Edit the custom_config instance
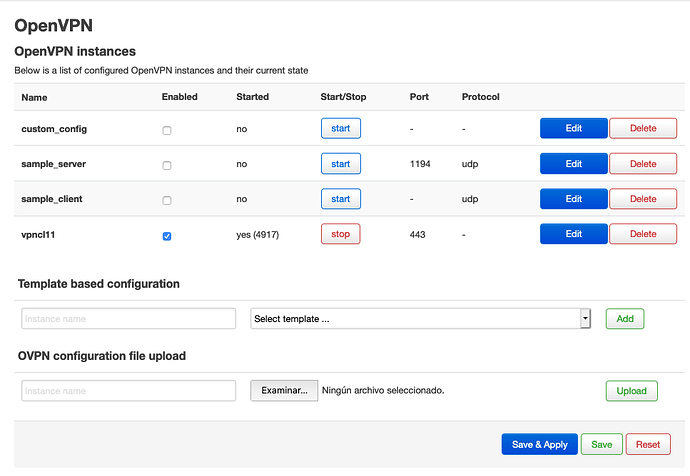The image size is (690, 476). click(574, 128)
